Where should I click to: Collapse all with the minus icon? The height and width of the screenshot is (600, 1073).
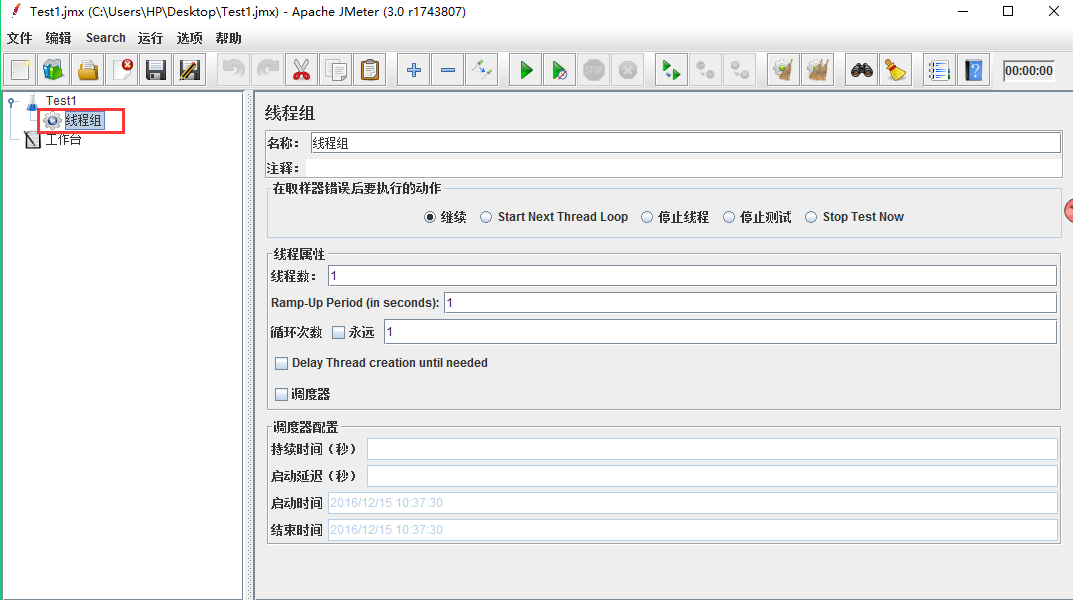(x=448, y=70)
